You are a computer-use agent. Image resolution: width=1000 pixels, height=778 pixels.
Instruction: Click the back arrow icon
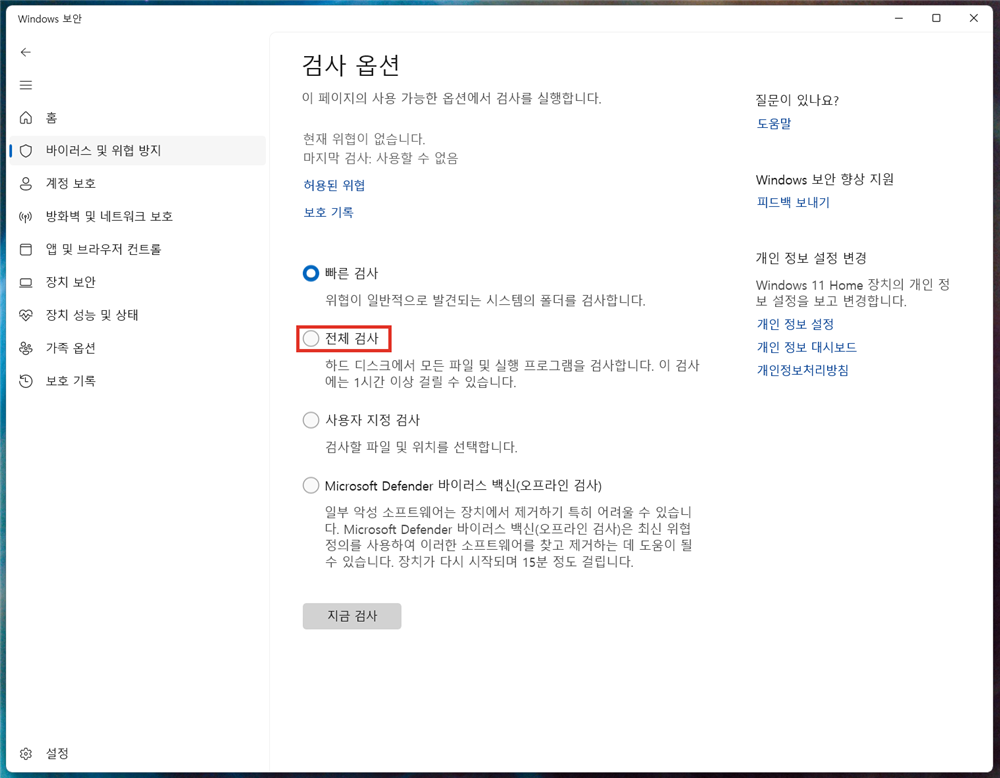coord(26,52)
